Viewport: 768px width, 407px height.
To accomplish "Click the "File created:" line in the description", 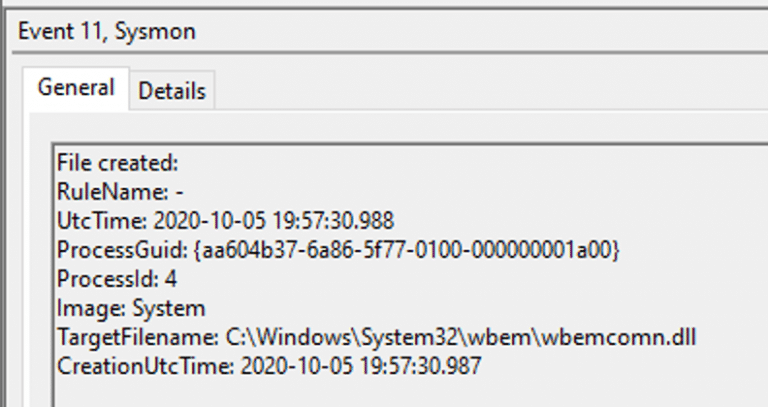I will [x=118, y=163].
